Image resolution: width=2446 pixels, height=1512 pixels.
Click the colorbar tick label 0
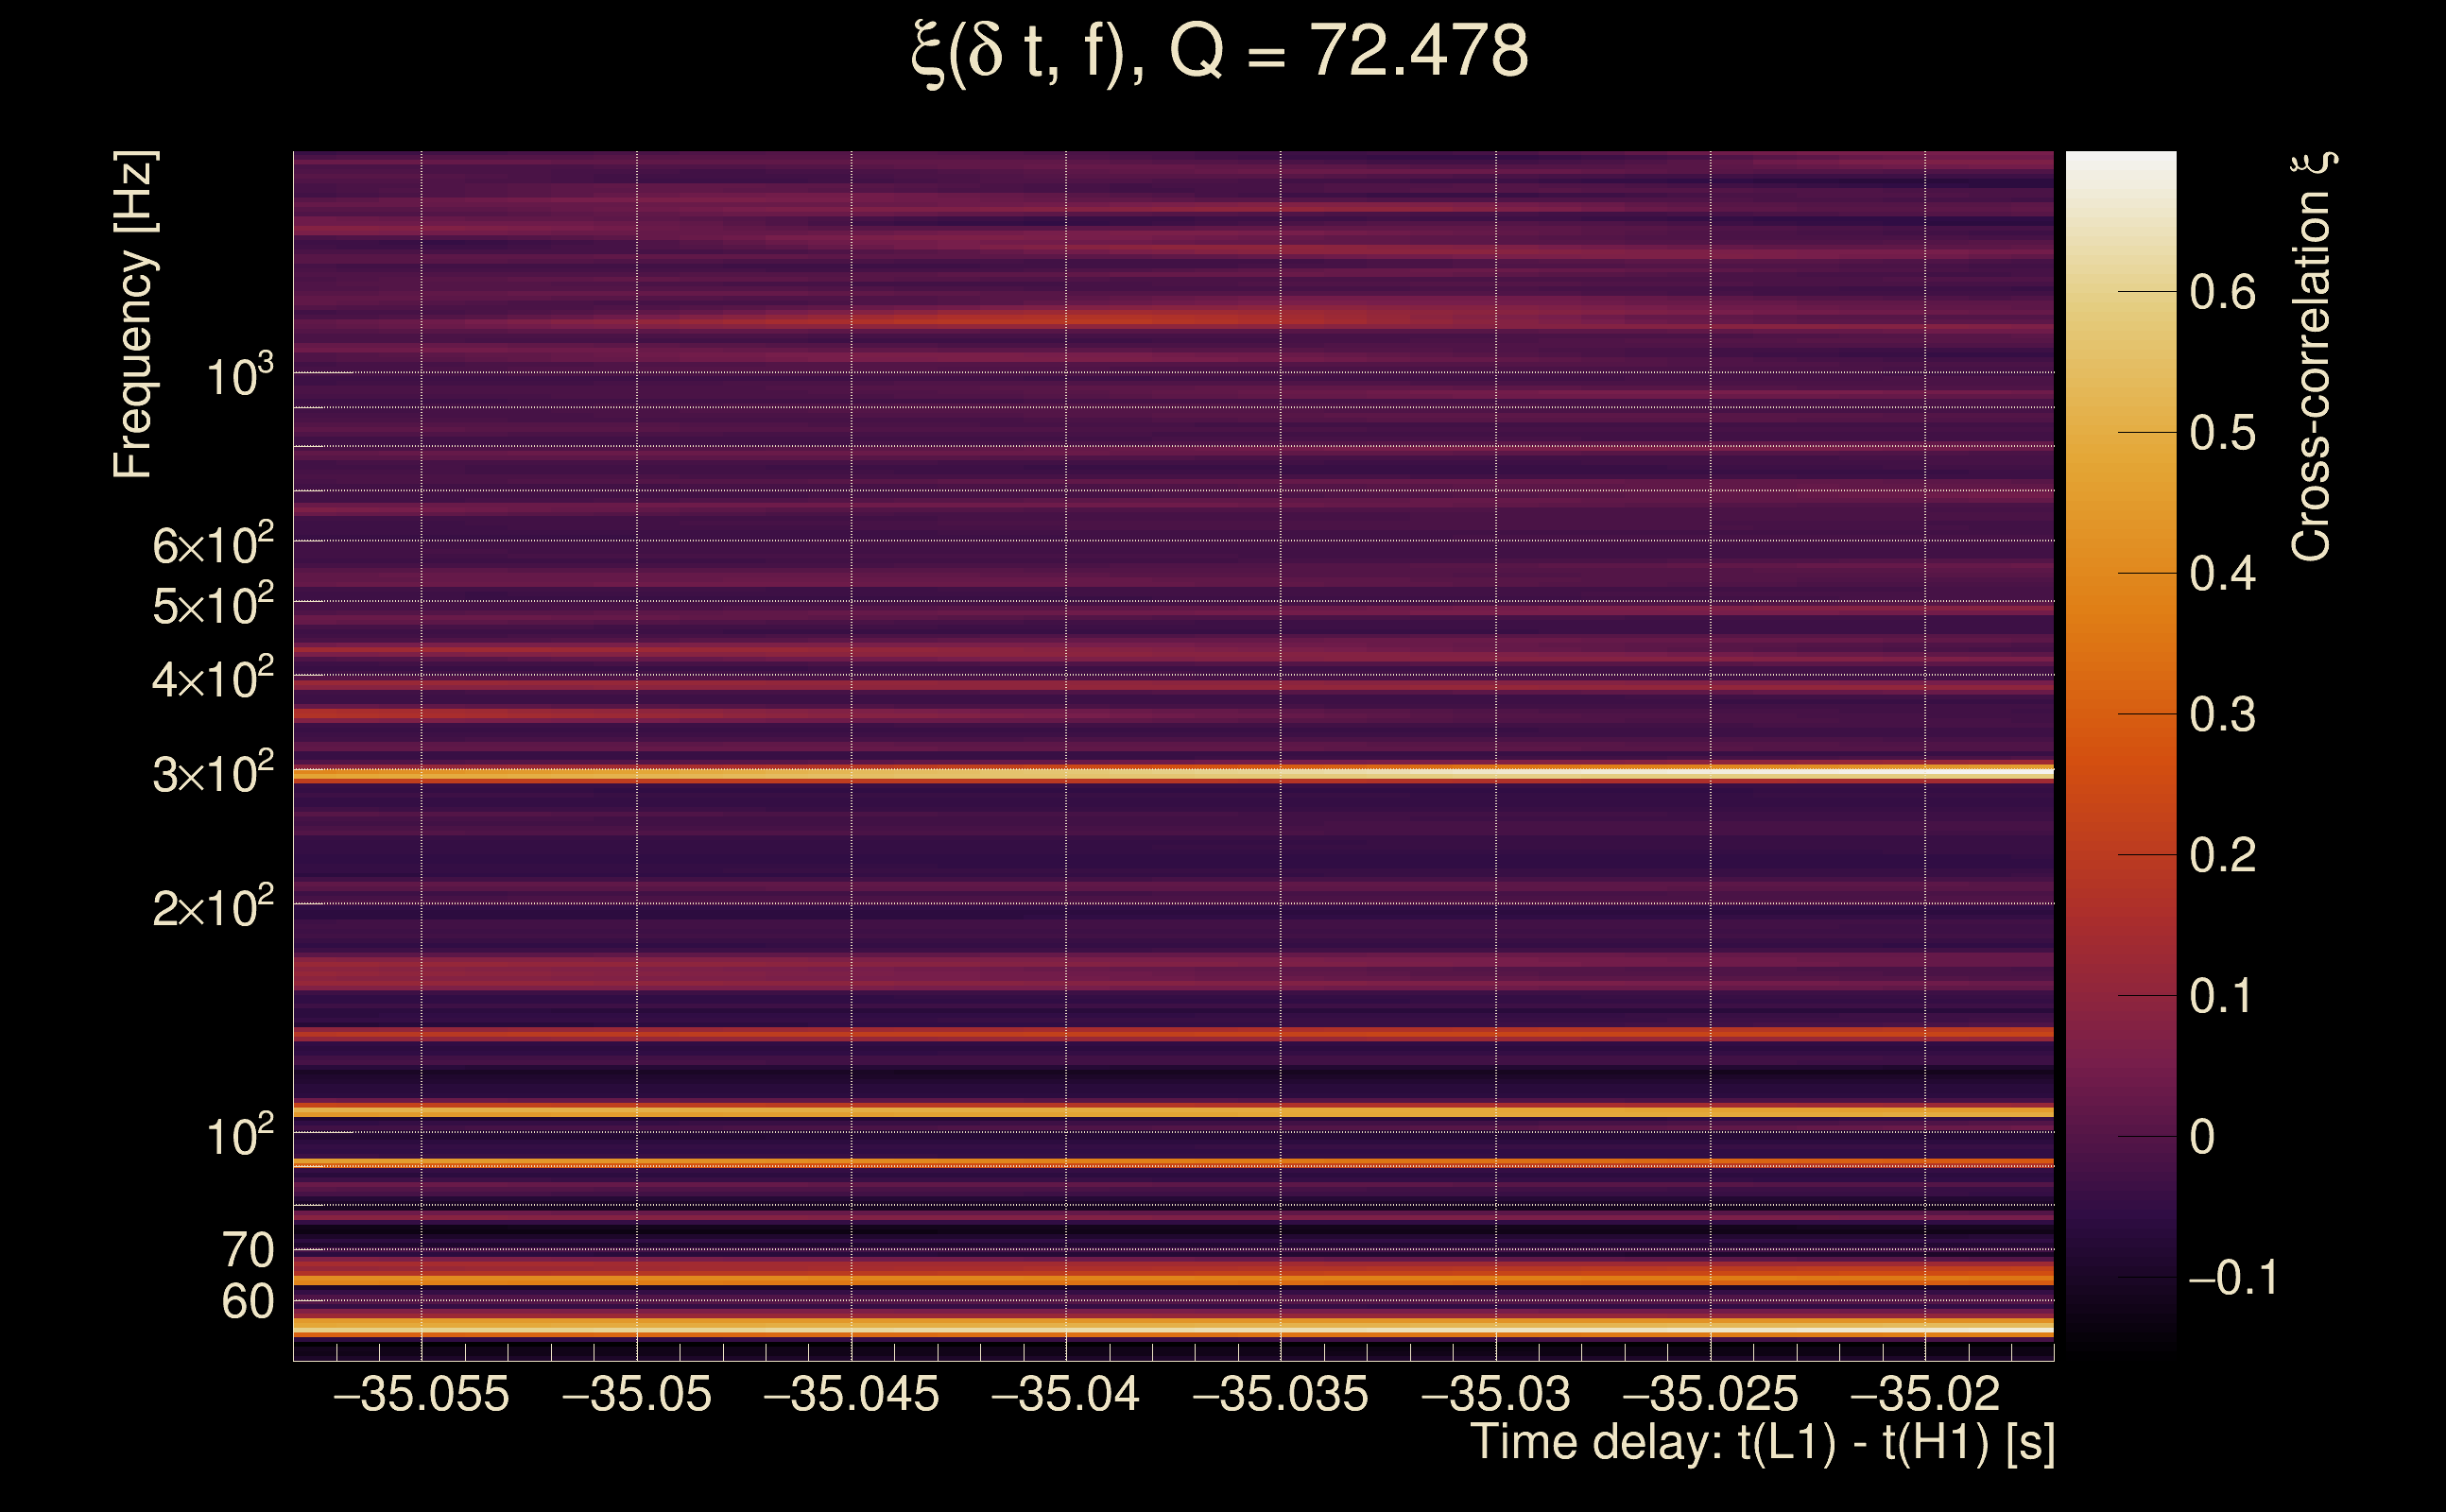pyautogui.click(x=2202, y=1137)
